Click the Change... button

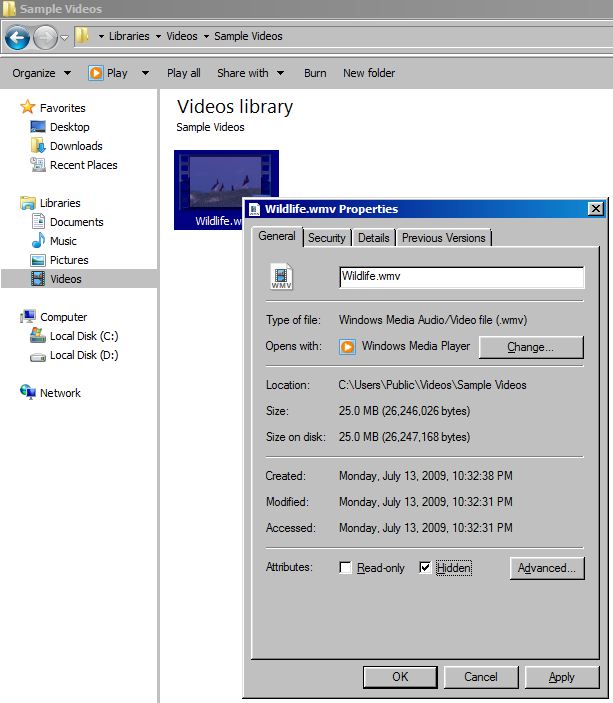(x=531, y=347)
